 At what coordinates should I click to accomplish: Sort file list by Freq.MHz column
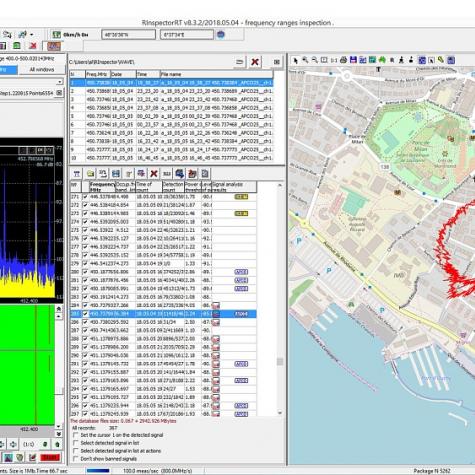[98, 74]
